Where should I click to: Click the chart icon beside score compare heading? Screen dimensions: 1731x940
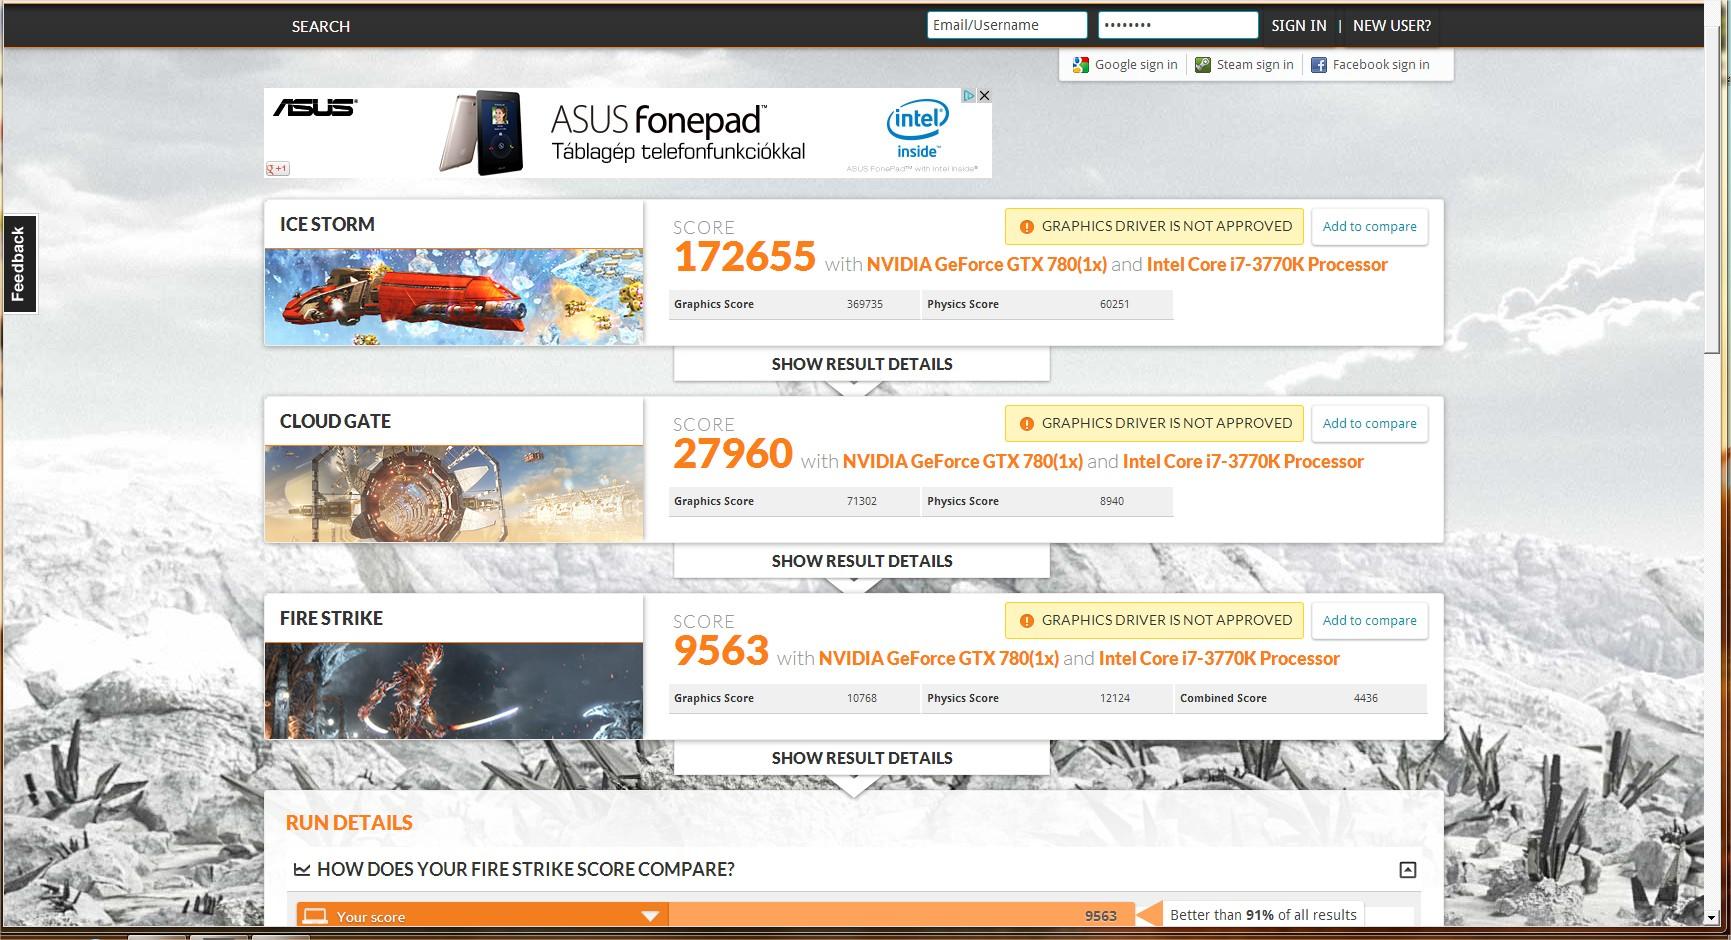(x=301, y=870)
